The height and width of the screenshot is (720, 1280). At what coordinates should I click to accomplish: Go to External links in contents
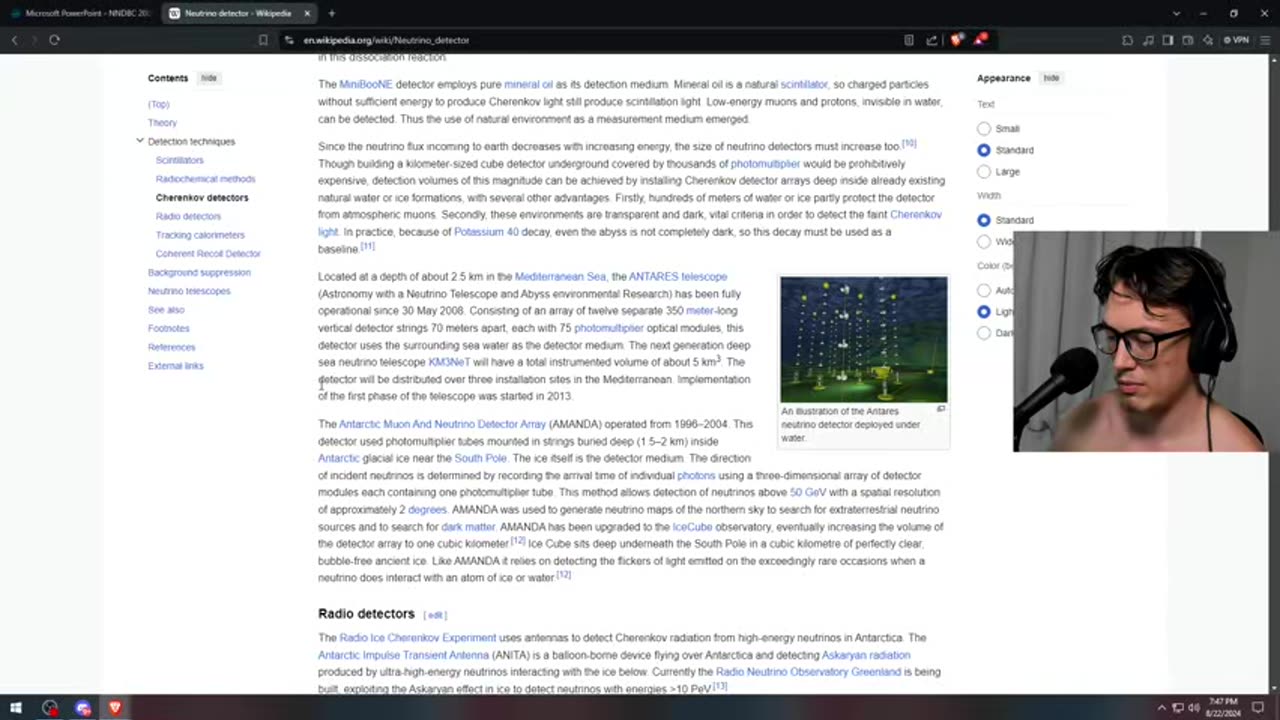(176, 366)
